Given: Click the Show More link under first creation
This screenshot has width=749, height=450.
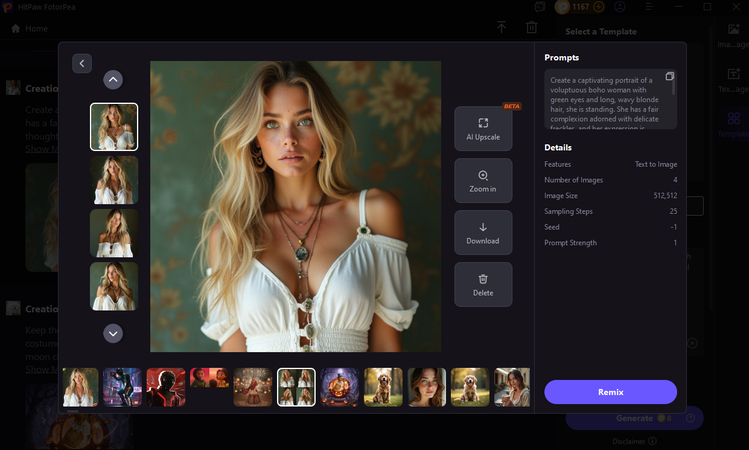Looking at the screenshot, I should click(42, 149).
